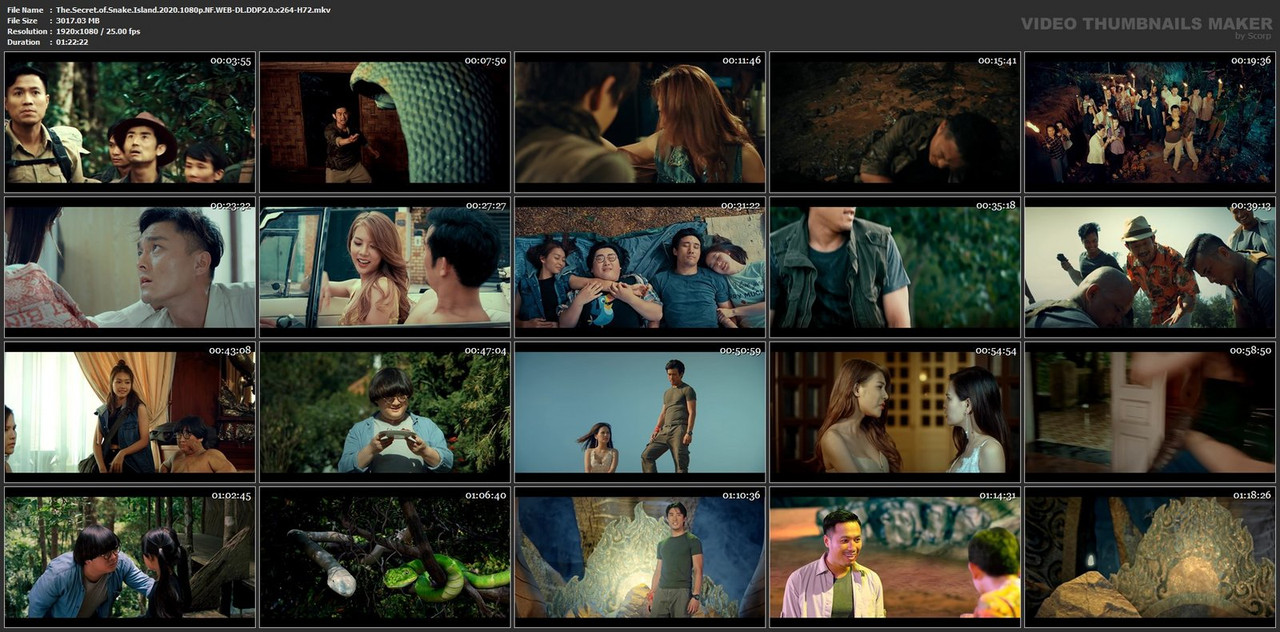Select the thumbnail at 00:11:46

coord(640,122)
